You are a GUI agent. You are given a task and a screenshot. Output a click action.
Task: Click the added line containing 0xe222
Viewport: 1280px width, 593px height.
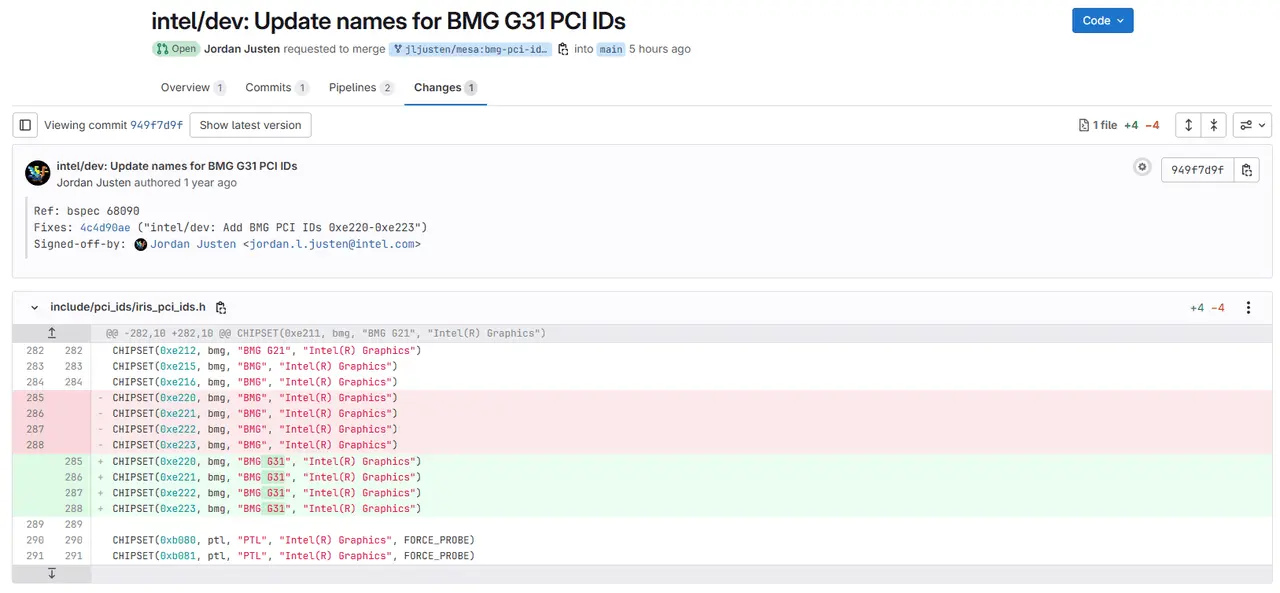[x=680, y=493]
